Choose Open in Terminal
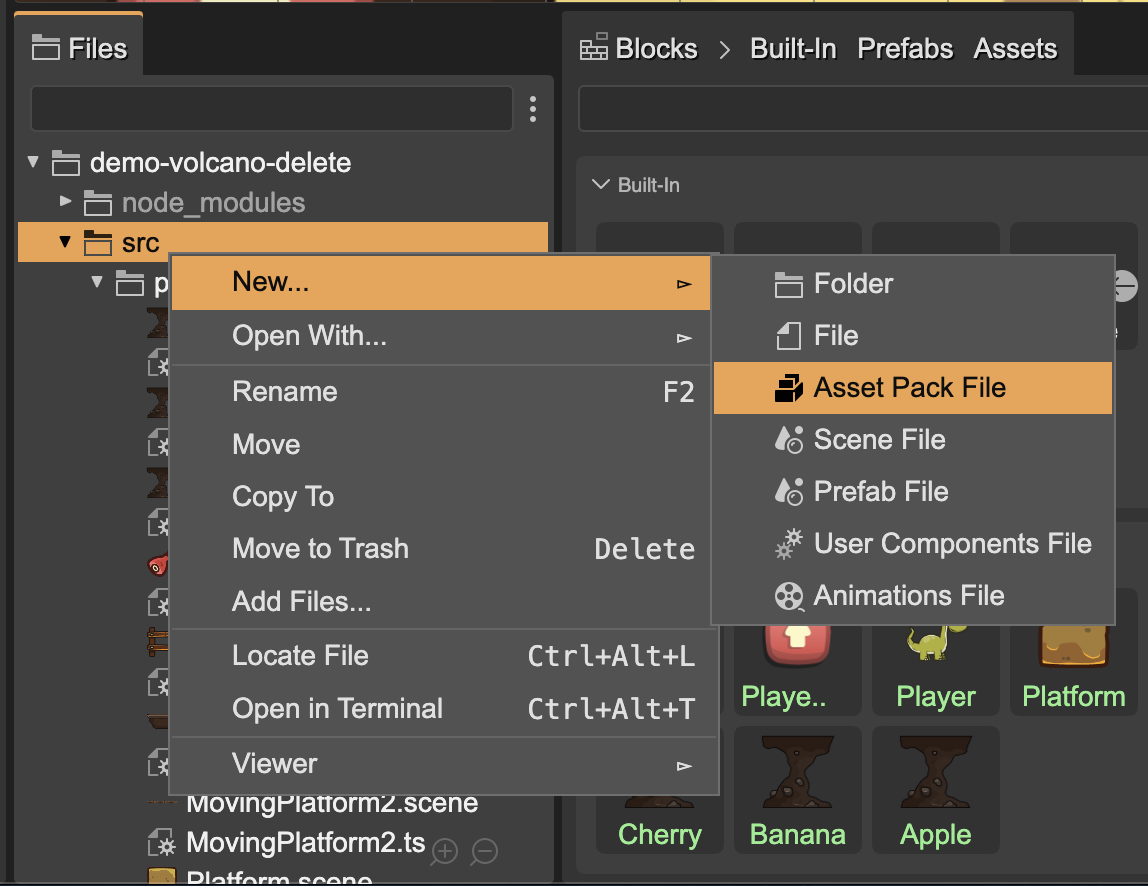The height and width of the screenshot is (886, 1148). [x=337, y=708]
